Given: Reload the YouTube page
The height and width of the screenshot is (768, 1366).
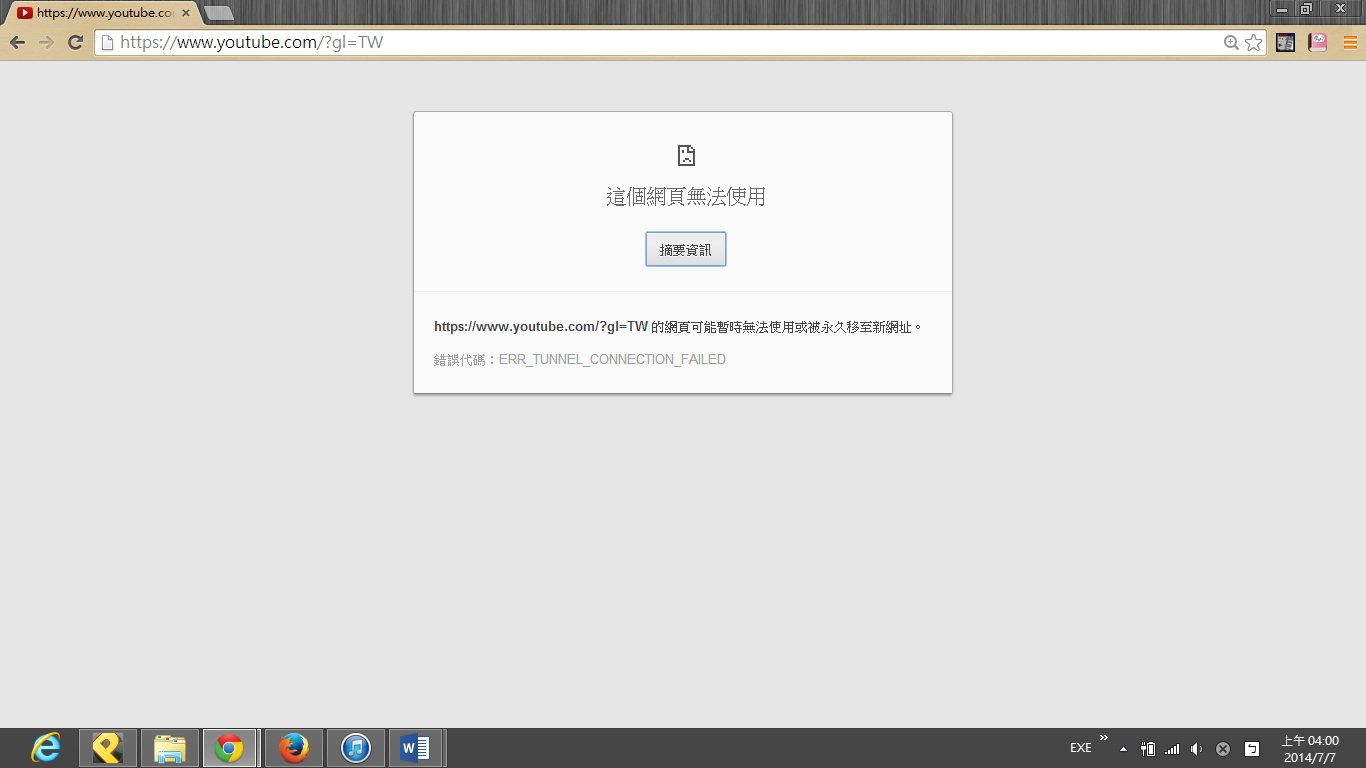Looking at the screenshot, I should pyautogui.click(x=75, y=42).
